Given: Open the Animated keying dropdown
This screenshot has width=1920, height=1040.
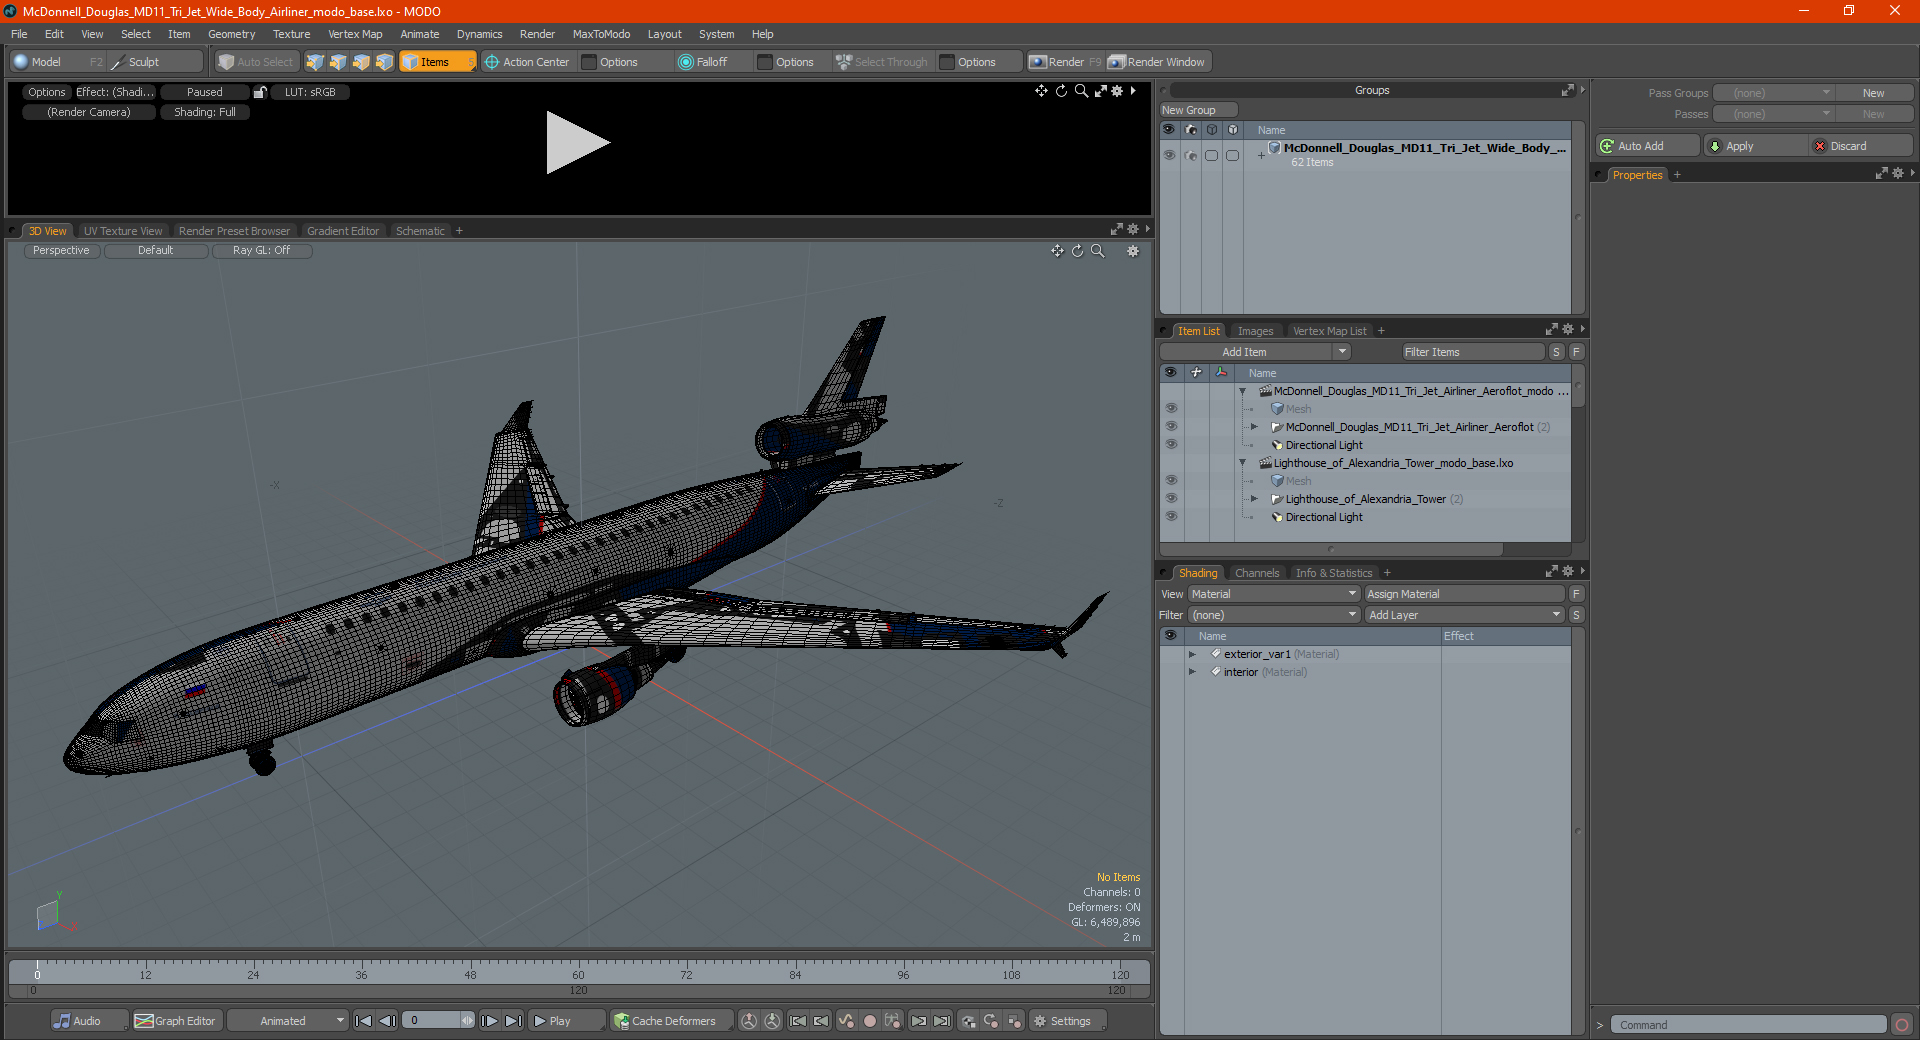Looking at the screenshot, I should pos(287,1021).
